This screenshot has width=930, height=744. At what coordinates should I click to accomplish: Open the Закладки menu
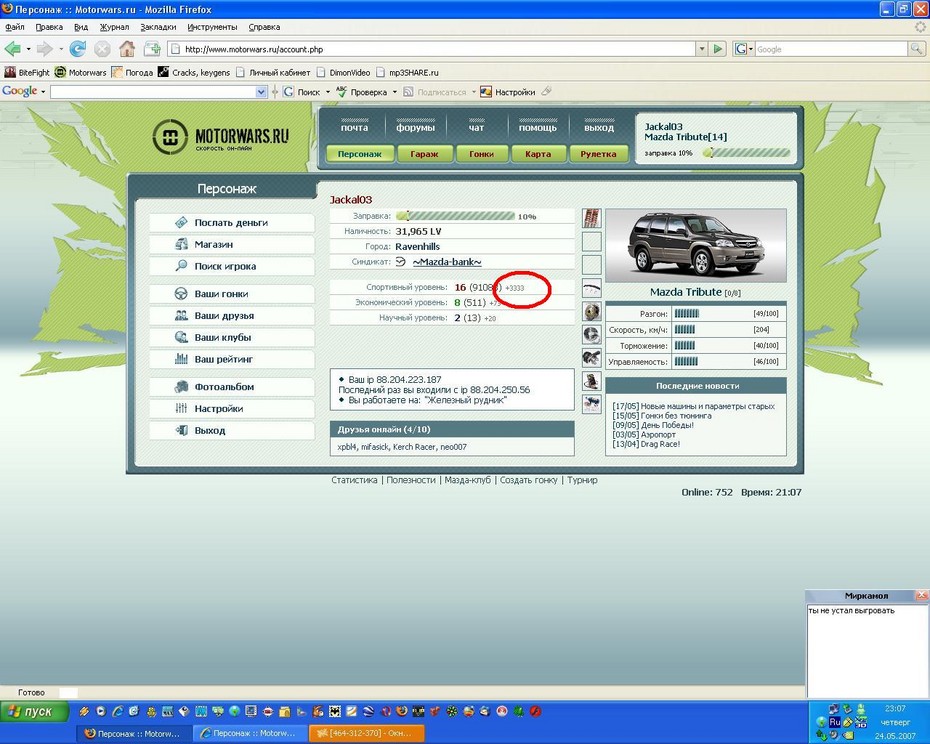(x=158, y=27)
